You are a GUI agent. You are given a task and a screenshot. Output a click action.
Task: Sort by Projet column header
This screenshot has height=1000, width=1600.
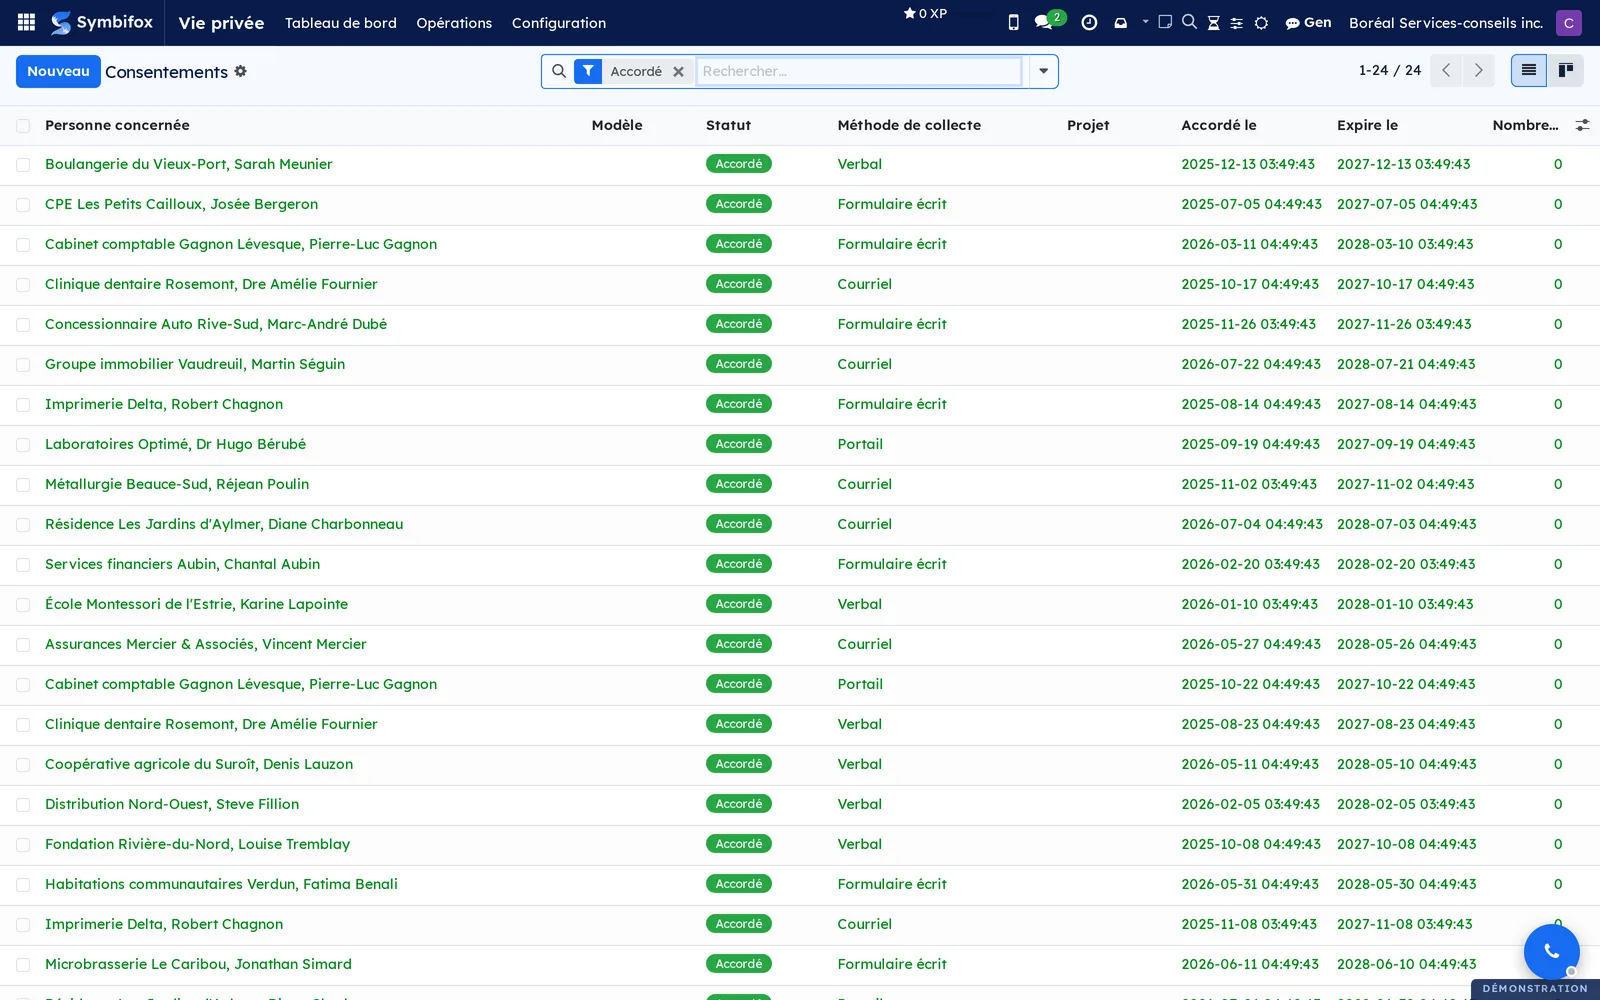[x=1088, y=125]
